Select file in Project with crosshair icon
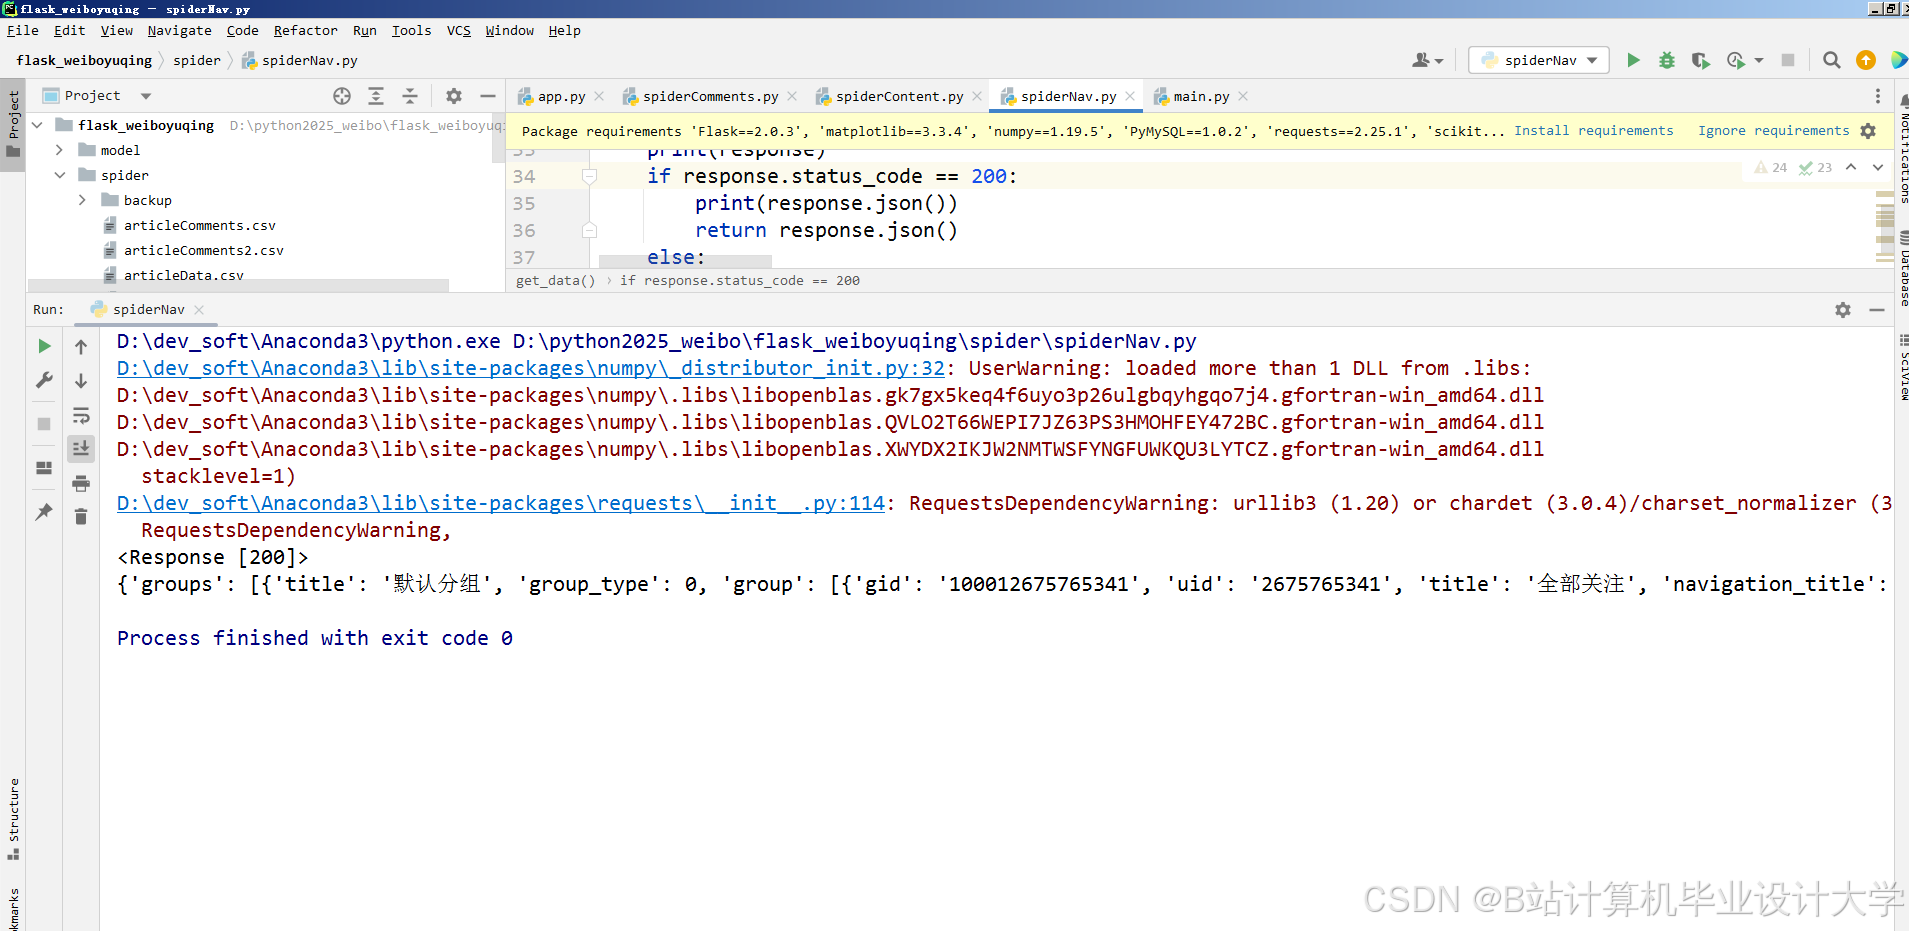 coord(342,95)
